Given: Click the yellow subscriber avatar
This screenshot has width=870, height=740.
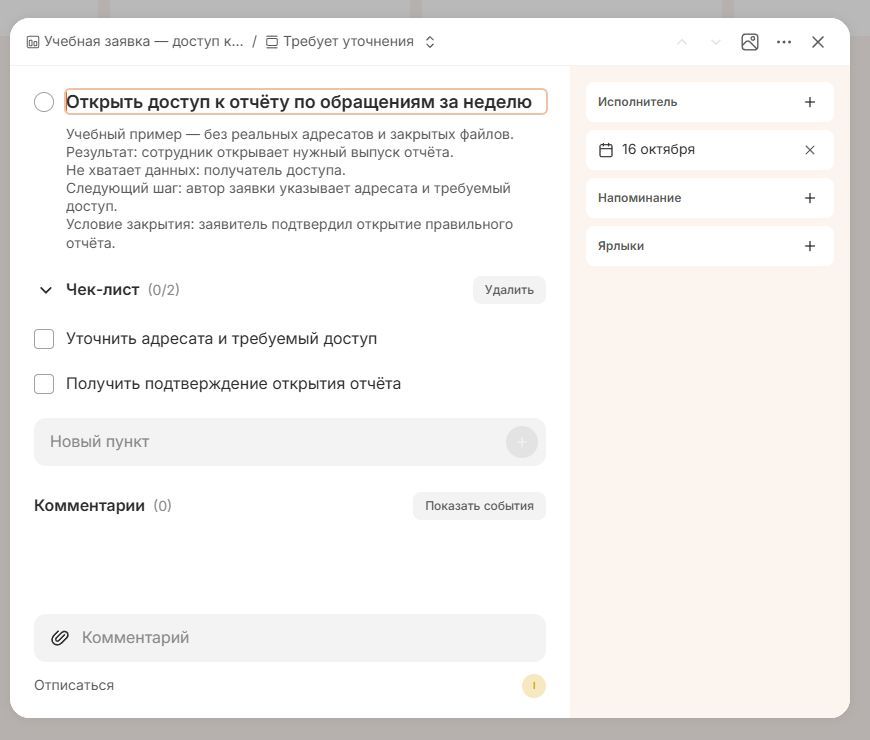Looking at the screenshot, I should click(534, 686).
